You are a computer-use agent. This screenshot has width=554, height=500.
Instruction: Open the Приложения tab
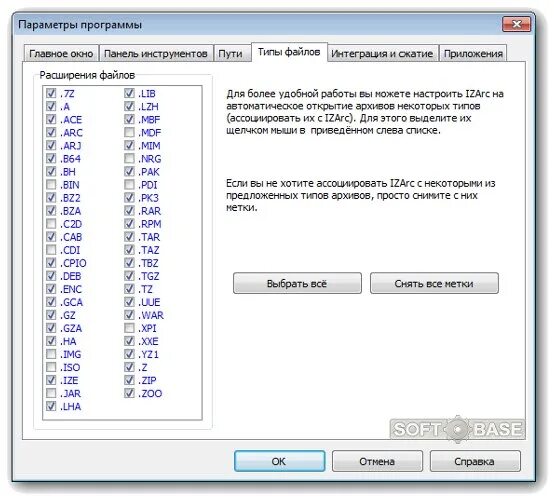tap(473, 53)
